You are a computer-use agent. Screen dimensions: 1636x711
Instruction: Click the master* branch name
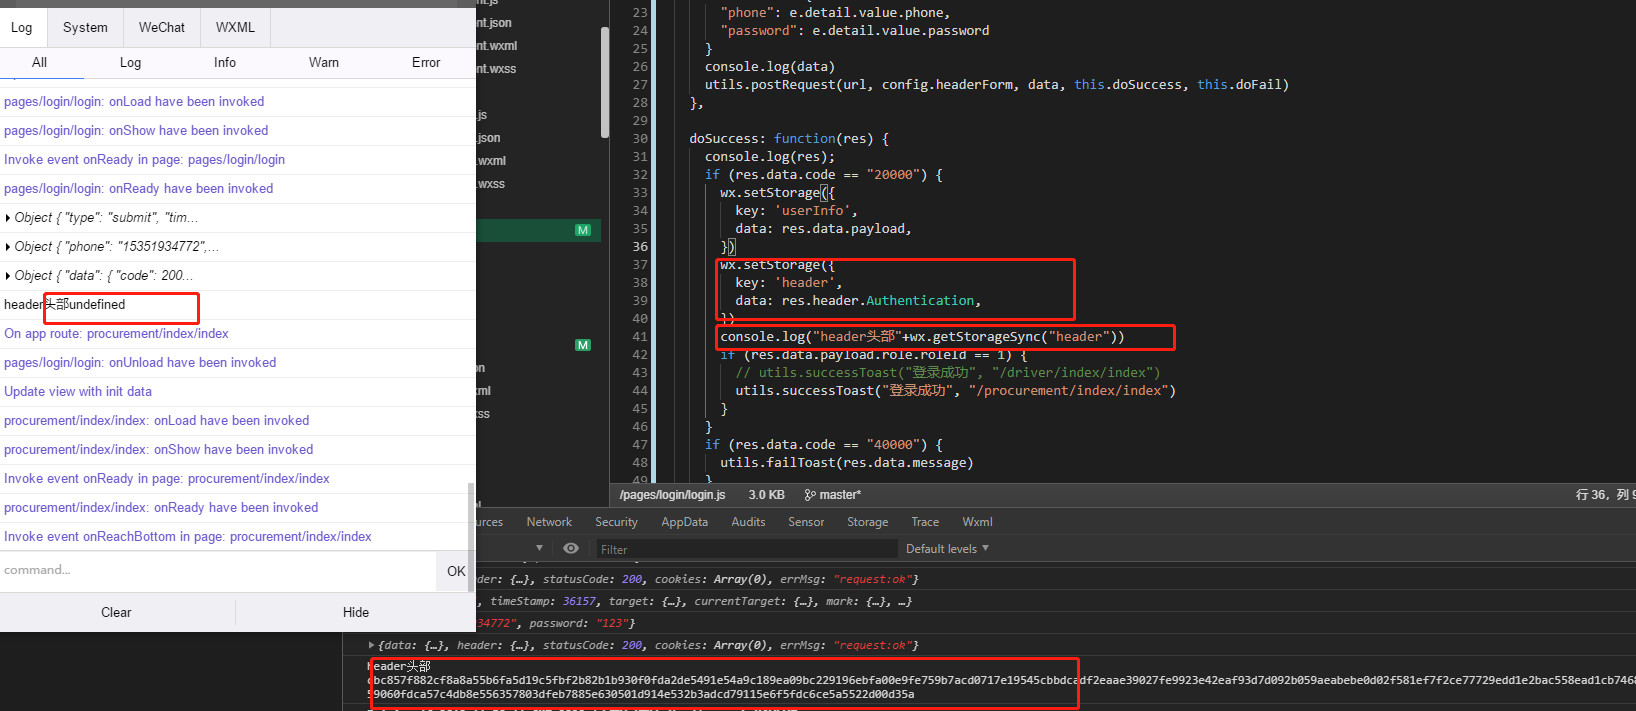[840, 495]
